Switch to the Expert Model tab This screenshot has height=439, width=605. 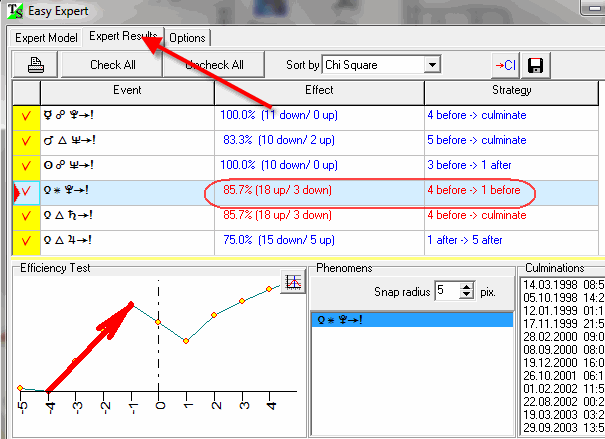coord(46,38)
